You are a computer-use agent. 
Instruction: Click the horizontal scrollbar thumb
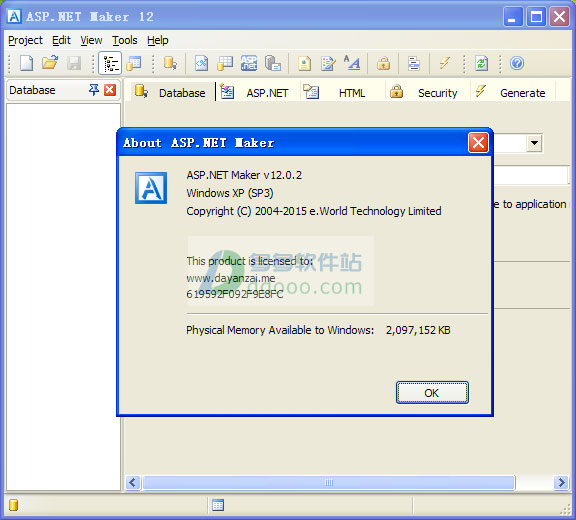pos(329,482)
